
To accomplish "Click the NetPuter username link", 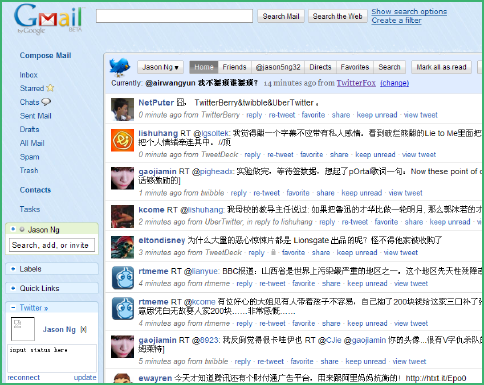I will click(156, 103).
